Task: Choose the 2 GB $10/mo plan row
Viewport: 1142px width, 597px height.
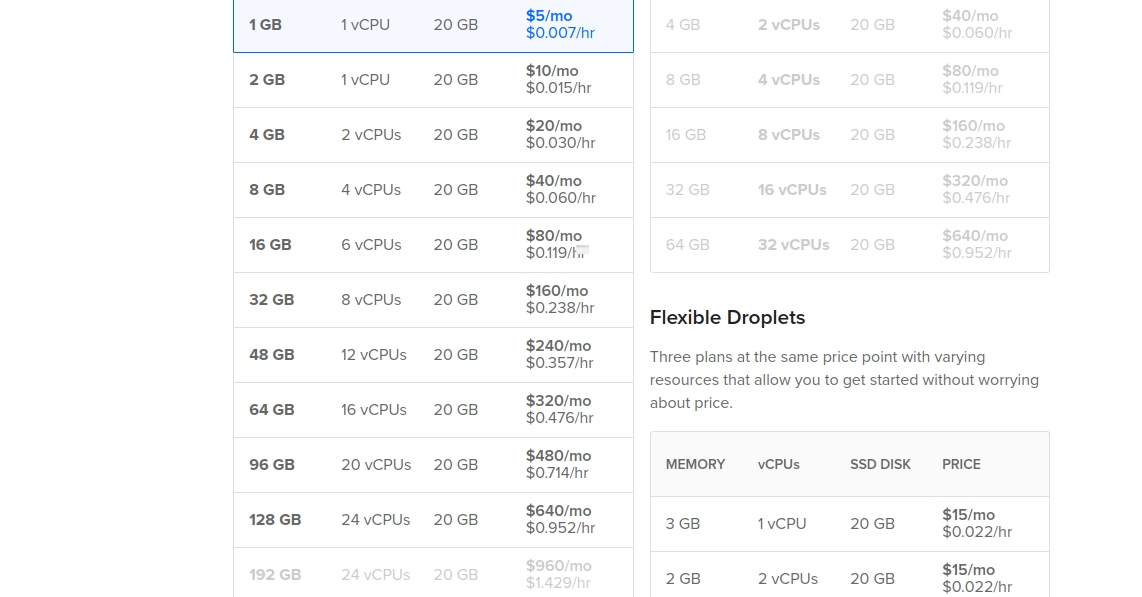Action: click(x=433, y=80)
